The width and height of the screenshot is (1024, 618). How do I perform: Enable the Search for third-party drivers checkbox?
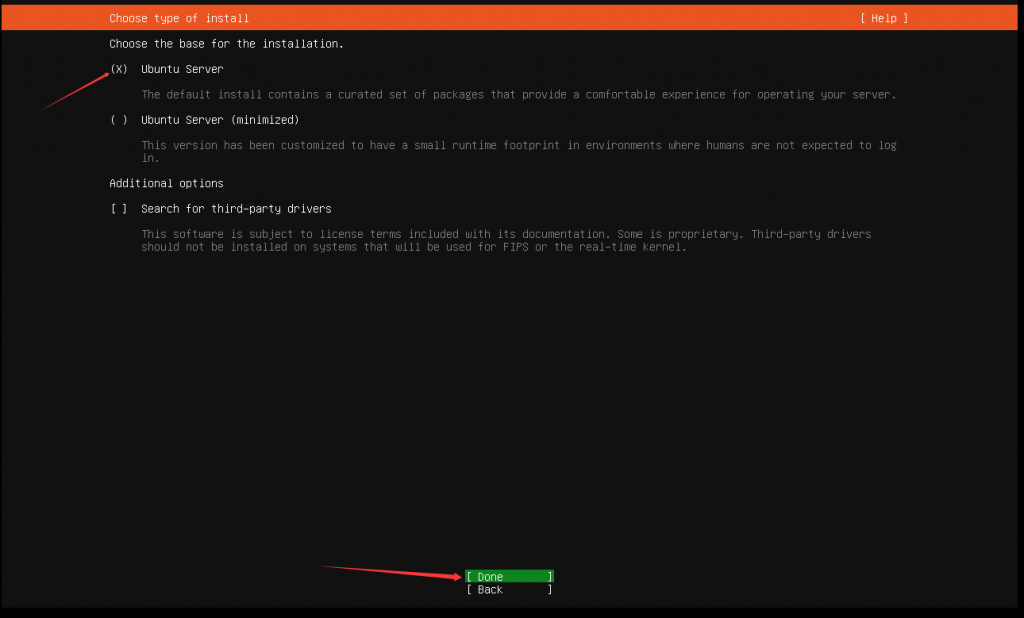click(x=119, y=209)
